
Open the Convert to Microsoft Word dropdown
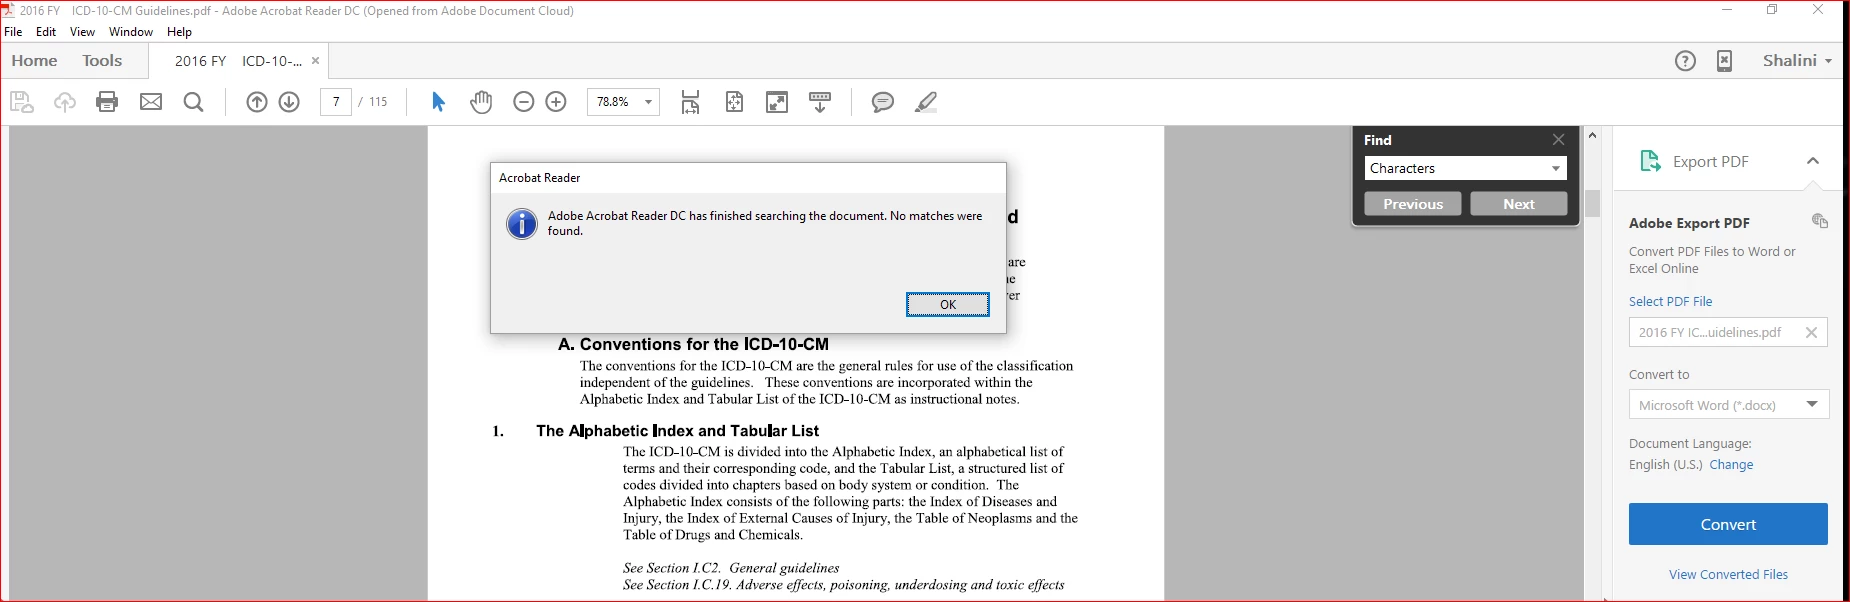(1729, 405)
